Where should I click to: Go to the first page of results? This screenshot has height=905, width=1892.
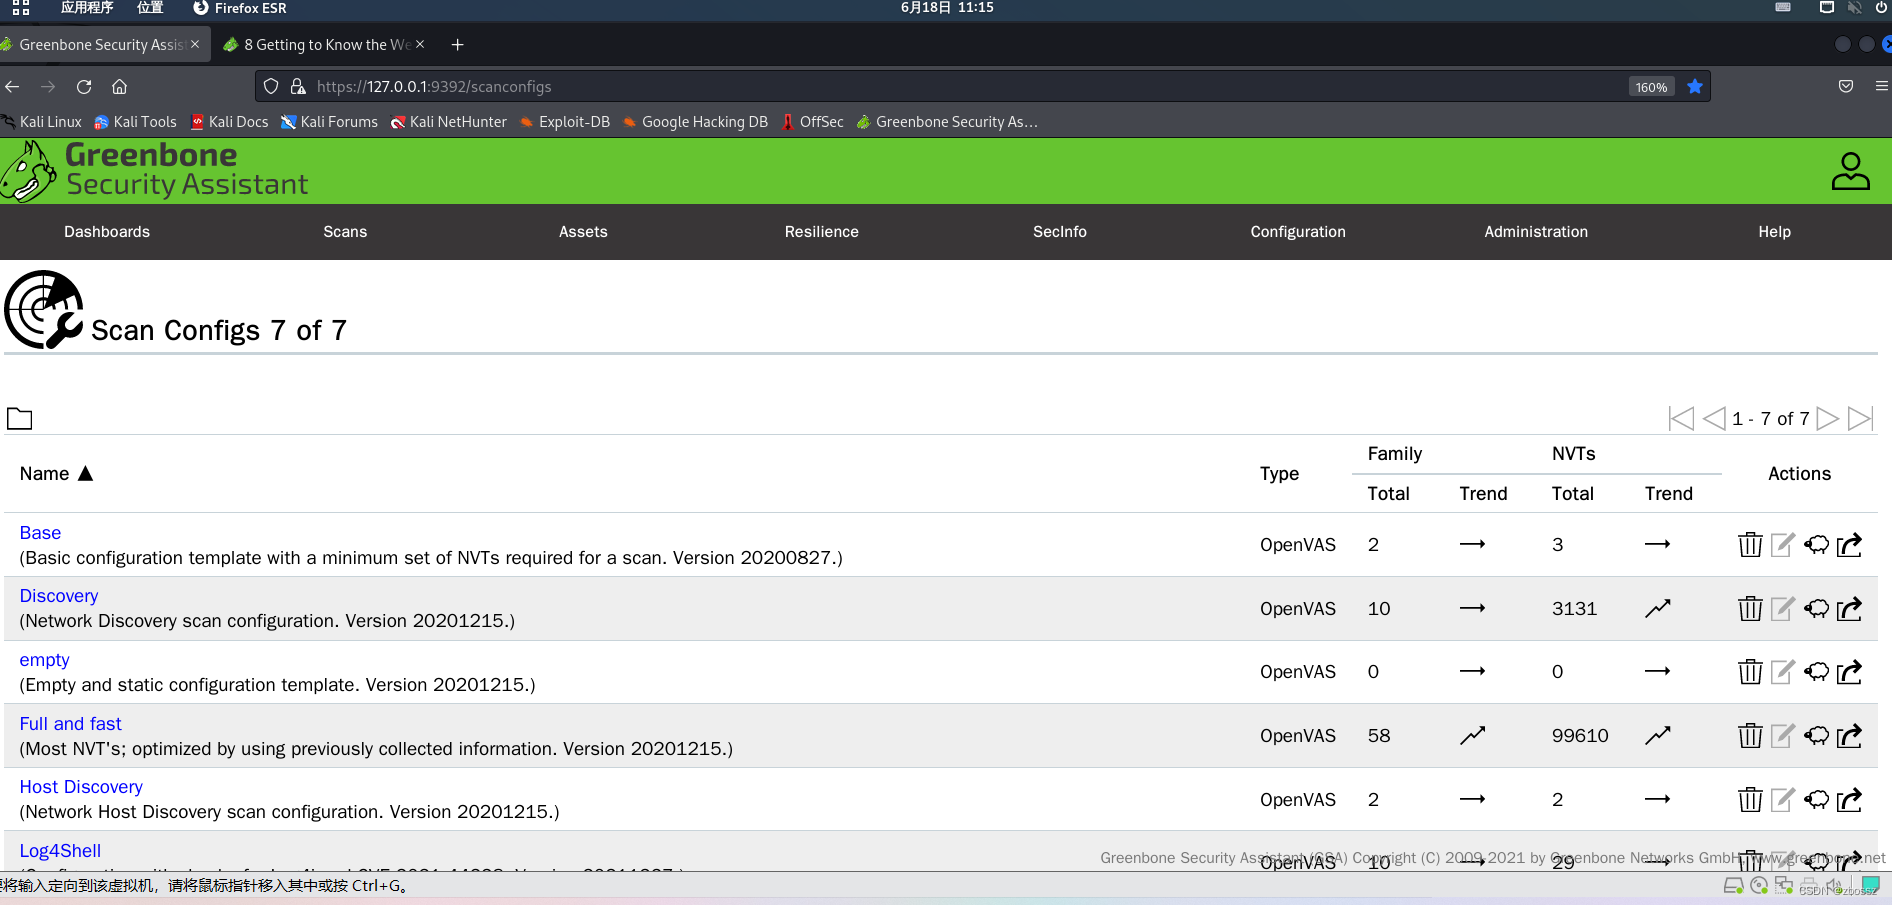1681,418
